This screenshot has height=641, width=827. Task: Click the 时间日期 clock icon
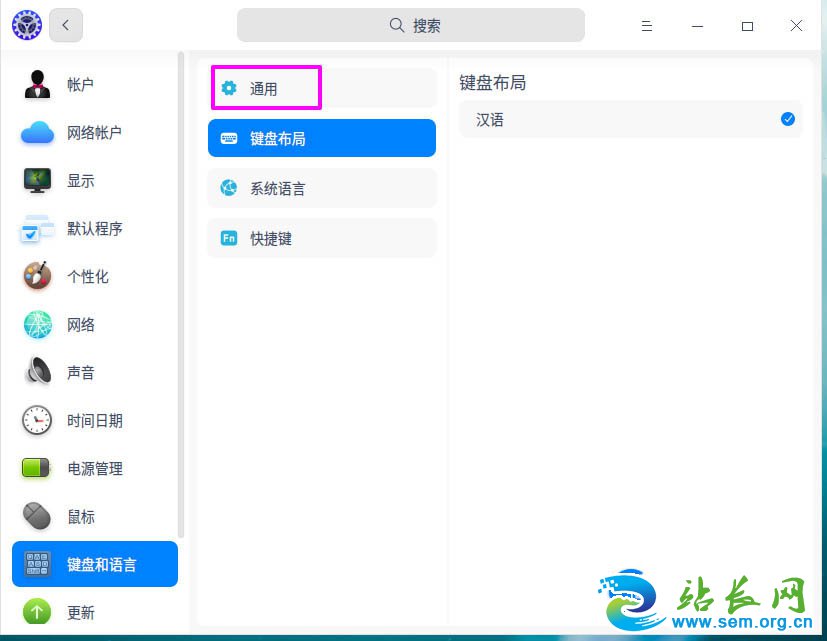[38, 421]
